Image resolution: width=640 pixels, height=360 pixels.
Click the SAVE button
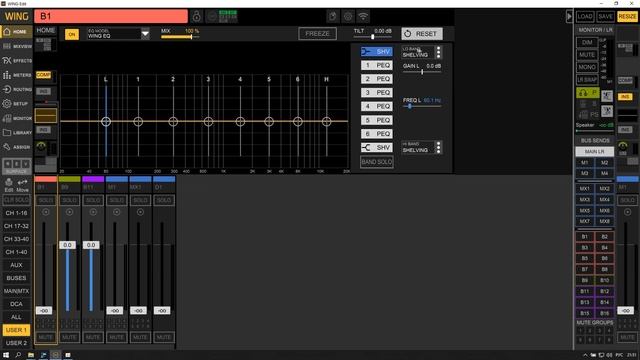[x=605, y=16]
